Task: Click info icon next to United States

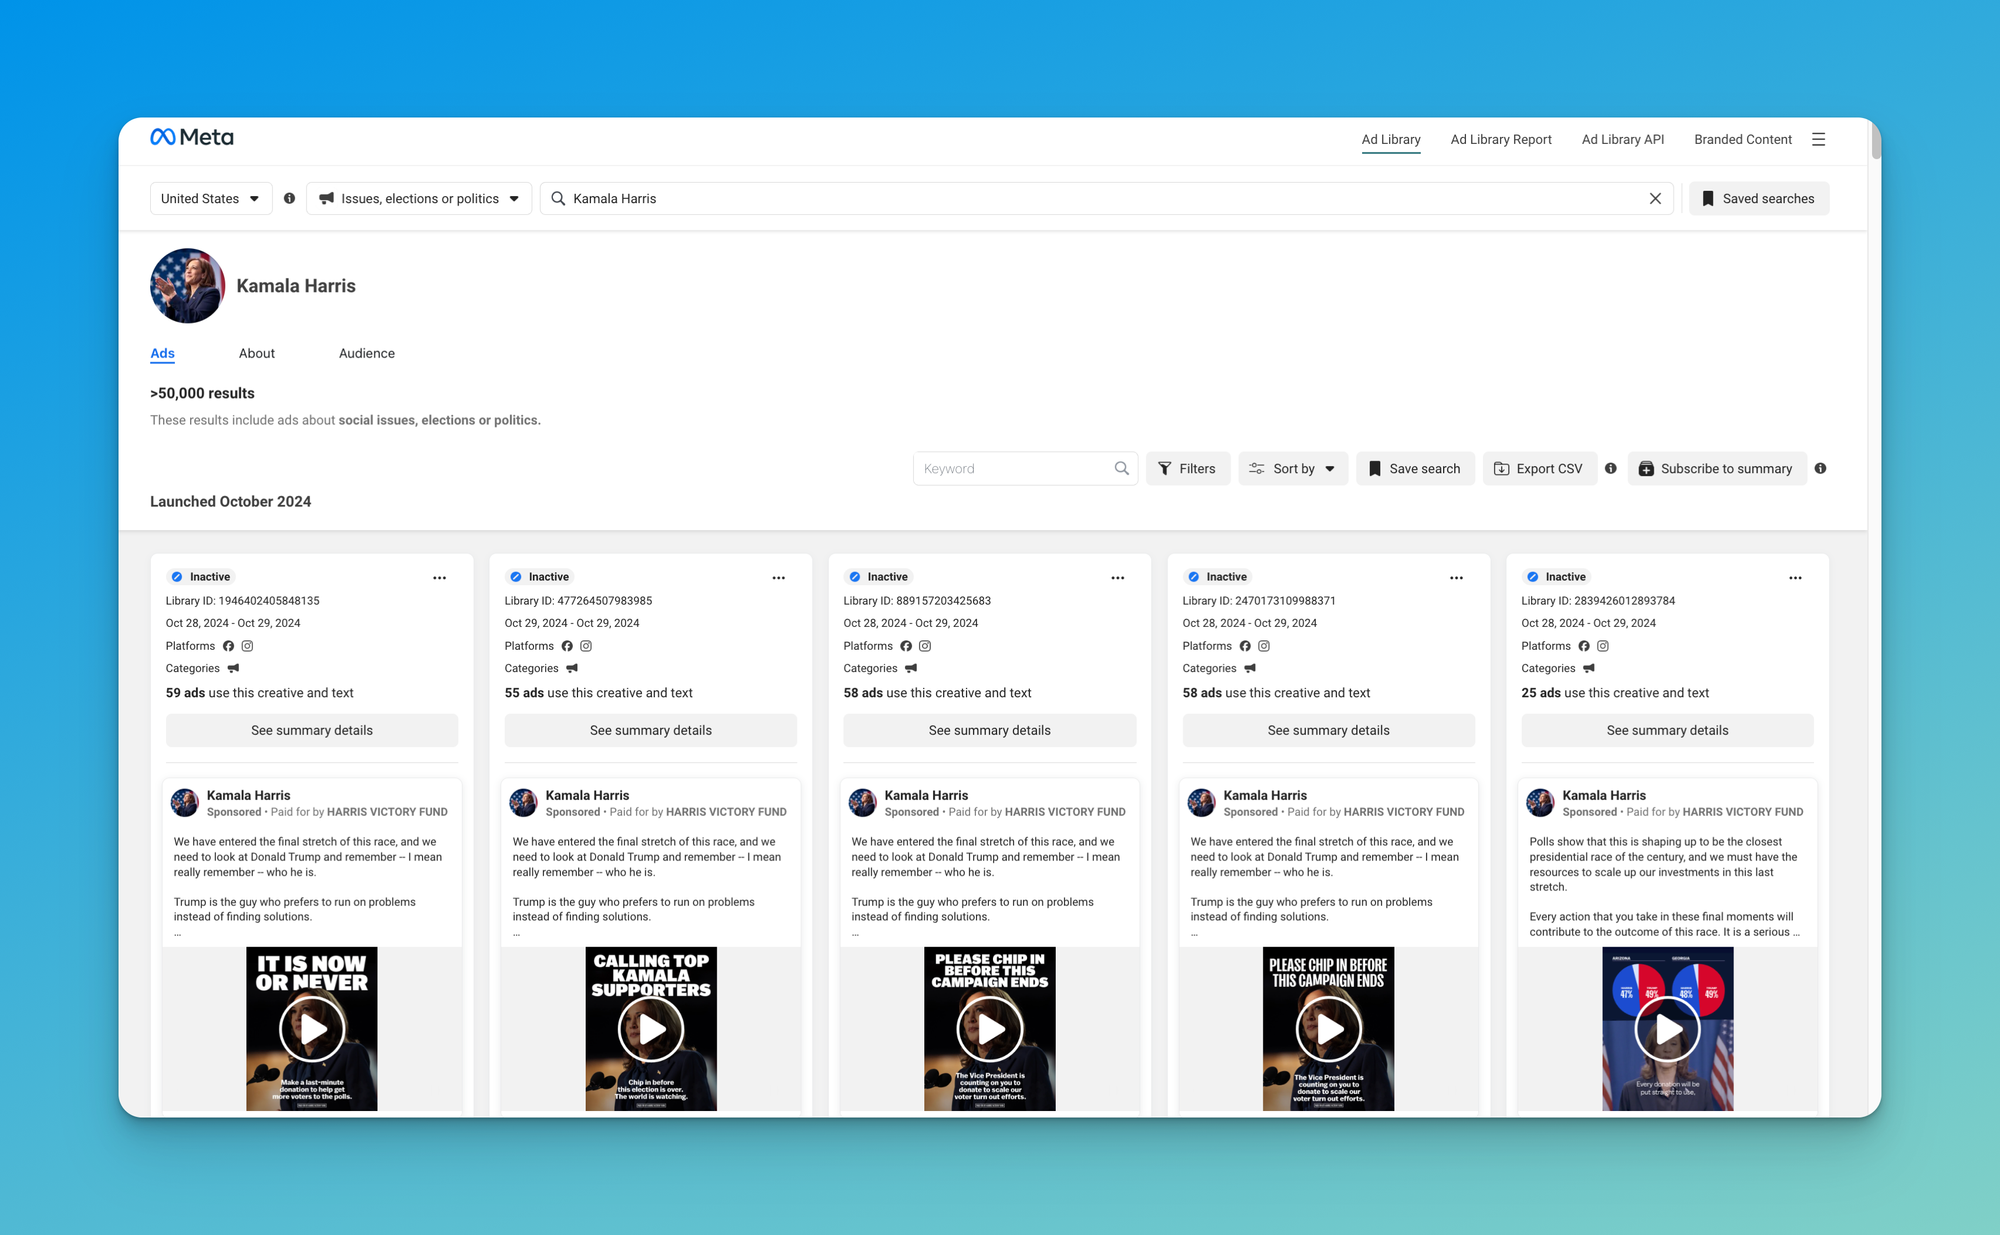Action: pyautogui.click(x=290, y=199)
